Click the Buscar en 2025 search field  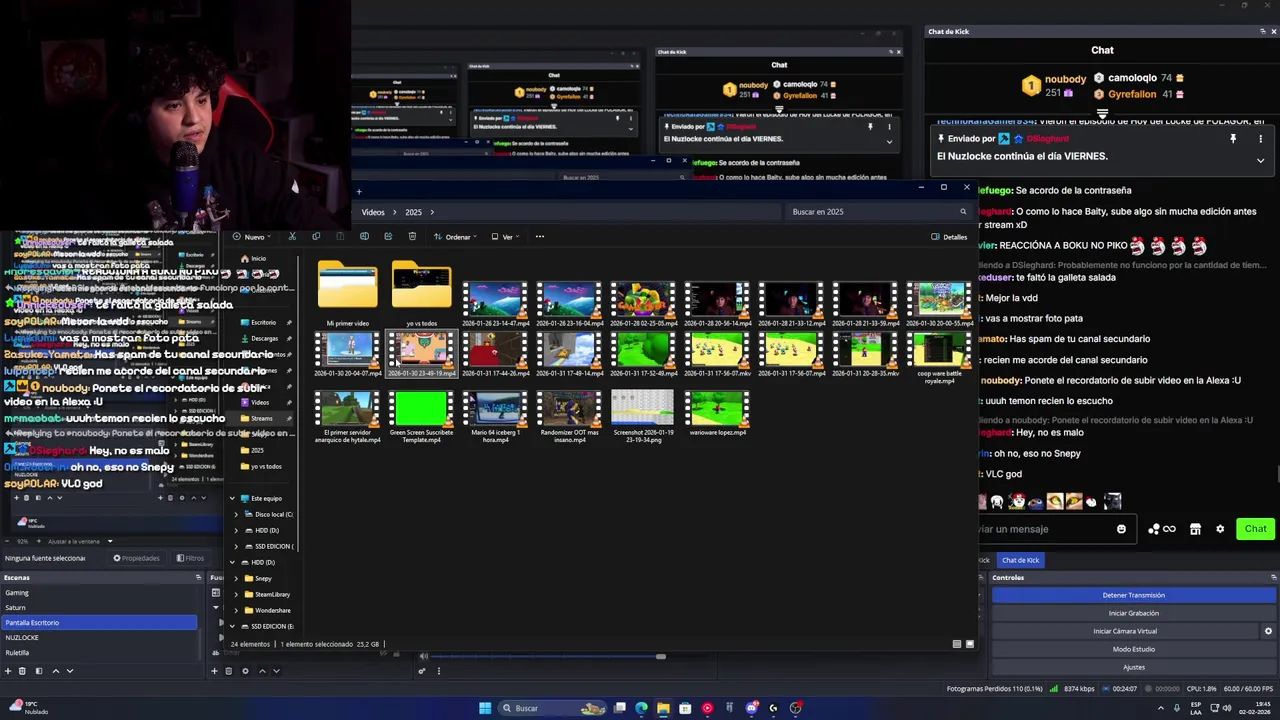tap(880, 212)
